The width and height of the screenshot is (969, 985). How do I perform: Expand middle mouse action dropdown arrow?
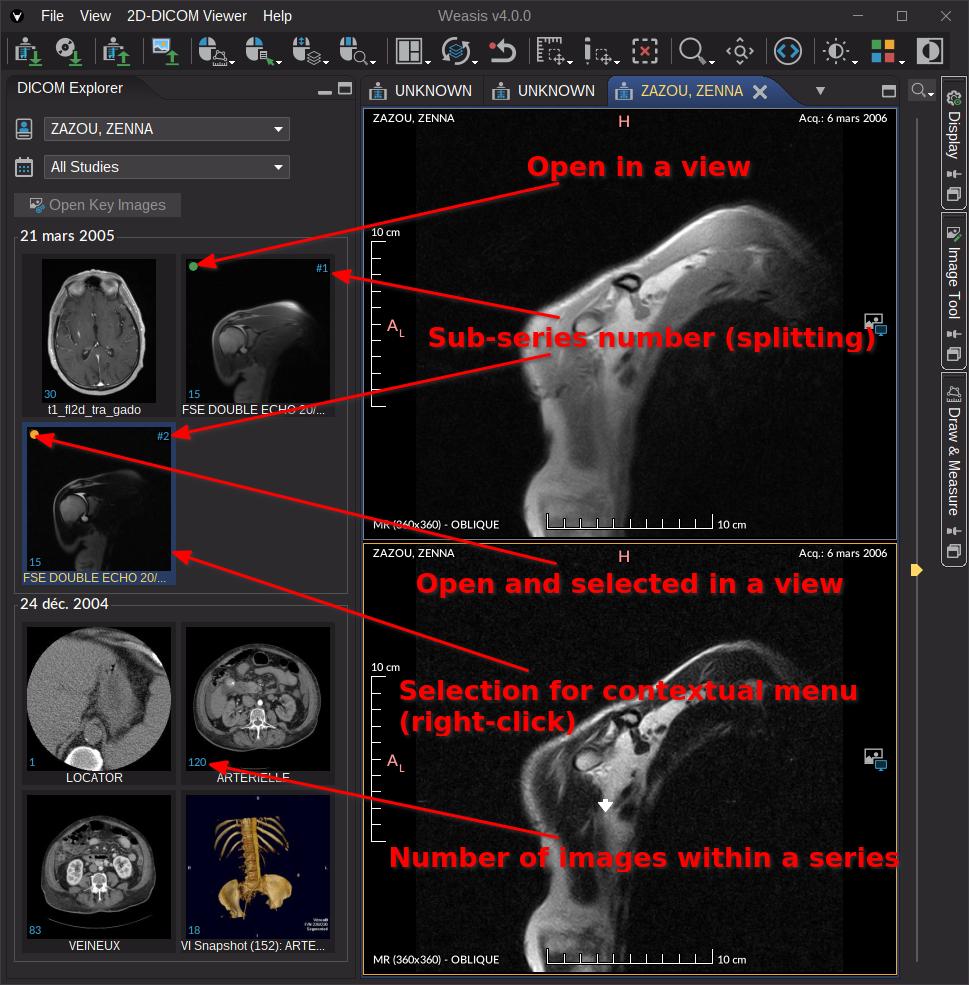279,62
